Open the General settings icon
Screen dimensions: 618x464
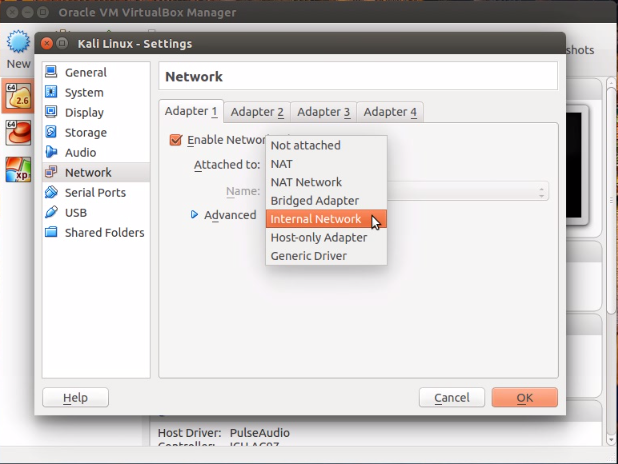[x=51, y=72]
